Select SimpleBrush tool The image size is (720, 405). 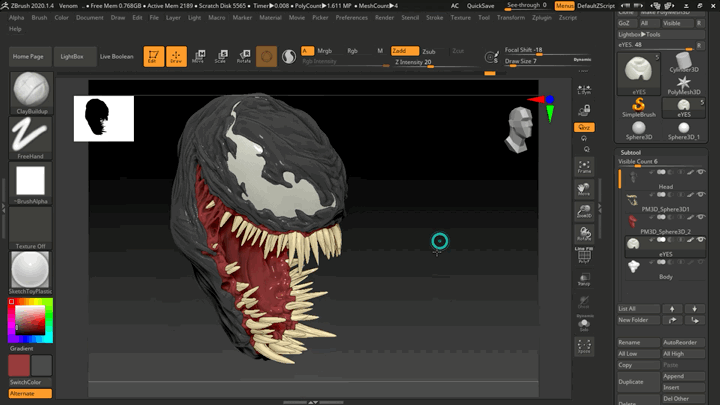tap(639, 108)
